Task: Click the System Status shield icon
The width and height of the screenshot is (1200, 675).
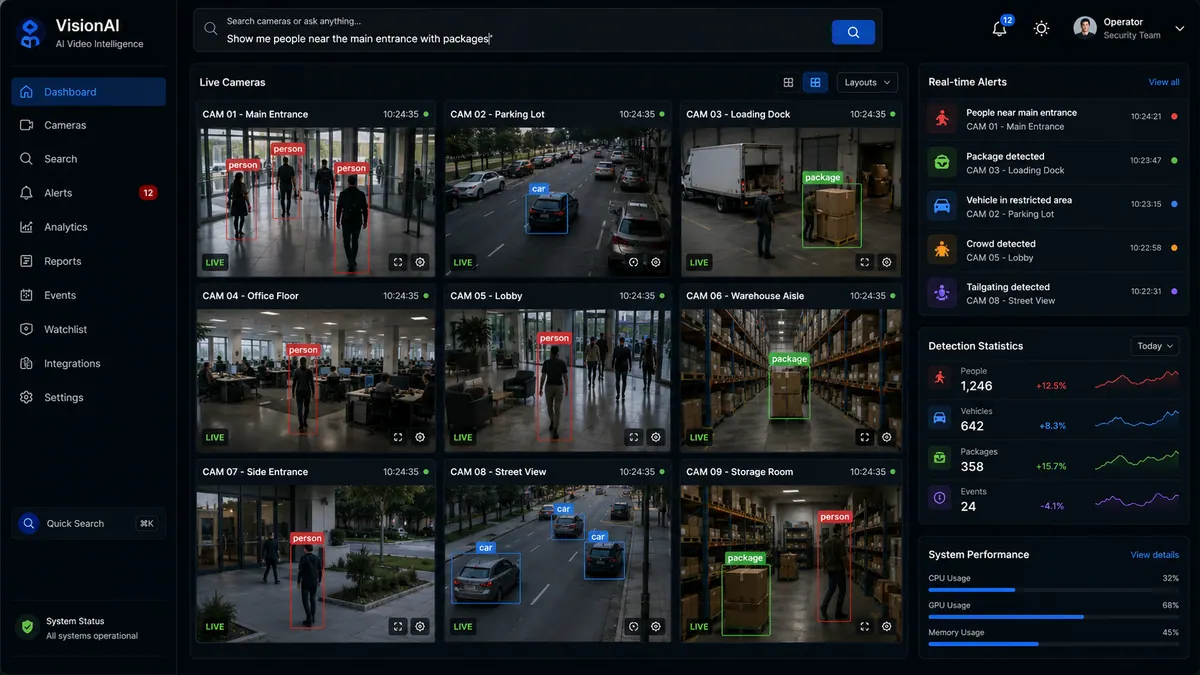Action: click(28, 627)
